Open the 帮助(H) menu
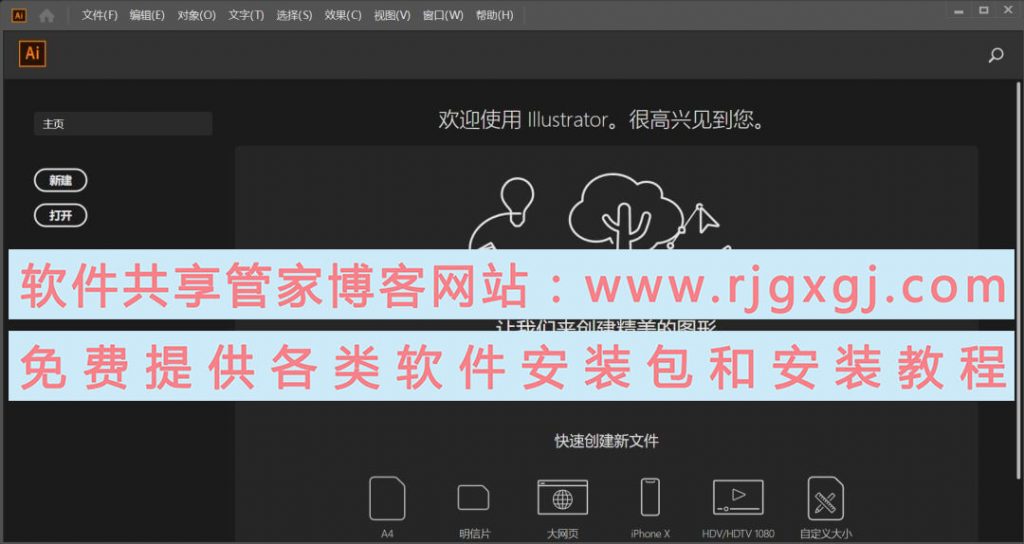The height and width of the screenshot is (544, 1024). click(x=494, y=15)
